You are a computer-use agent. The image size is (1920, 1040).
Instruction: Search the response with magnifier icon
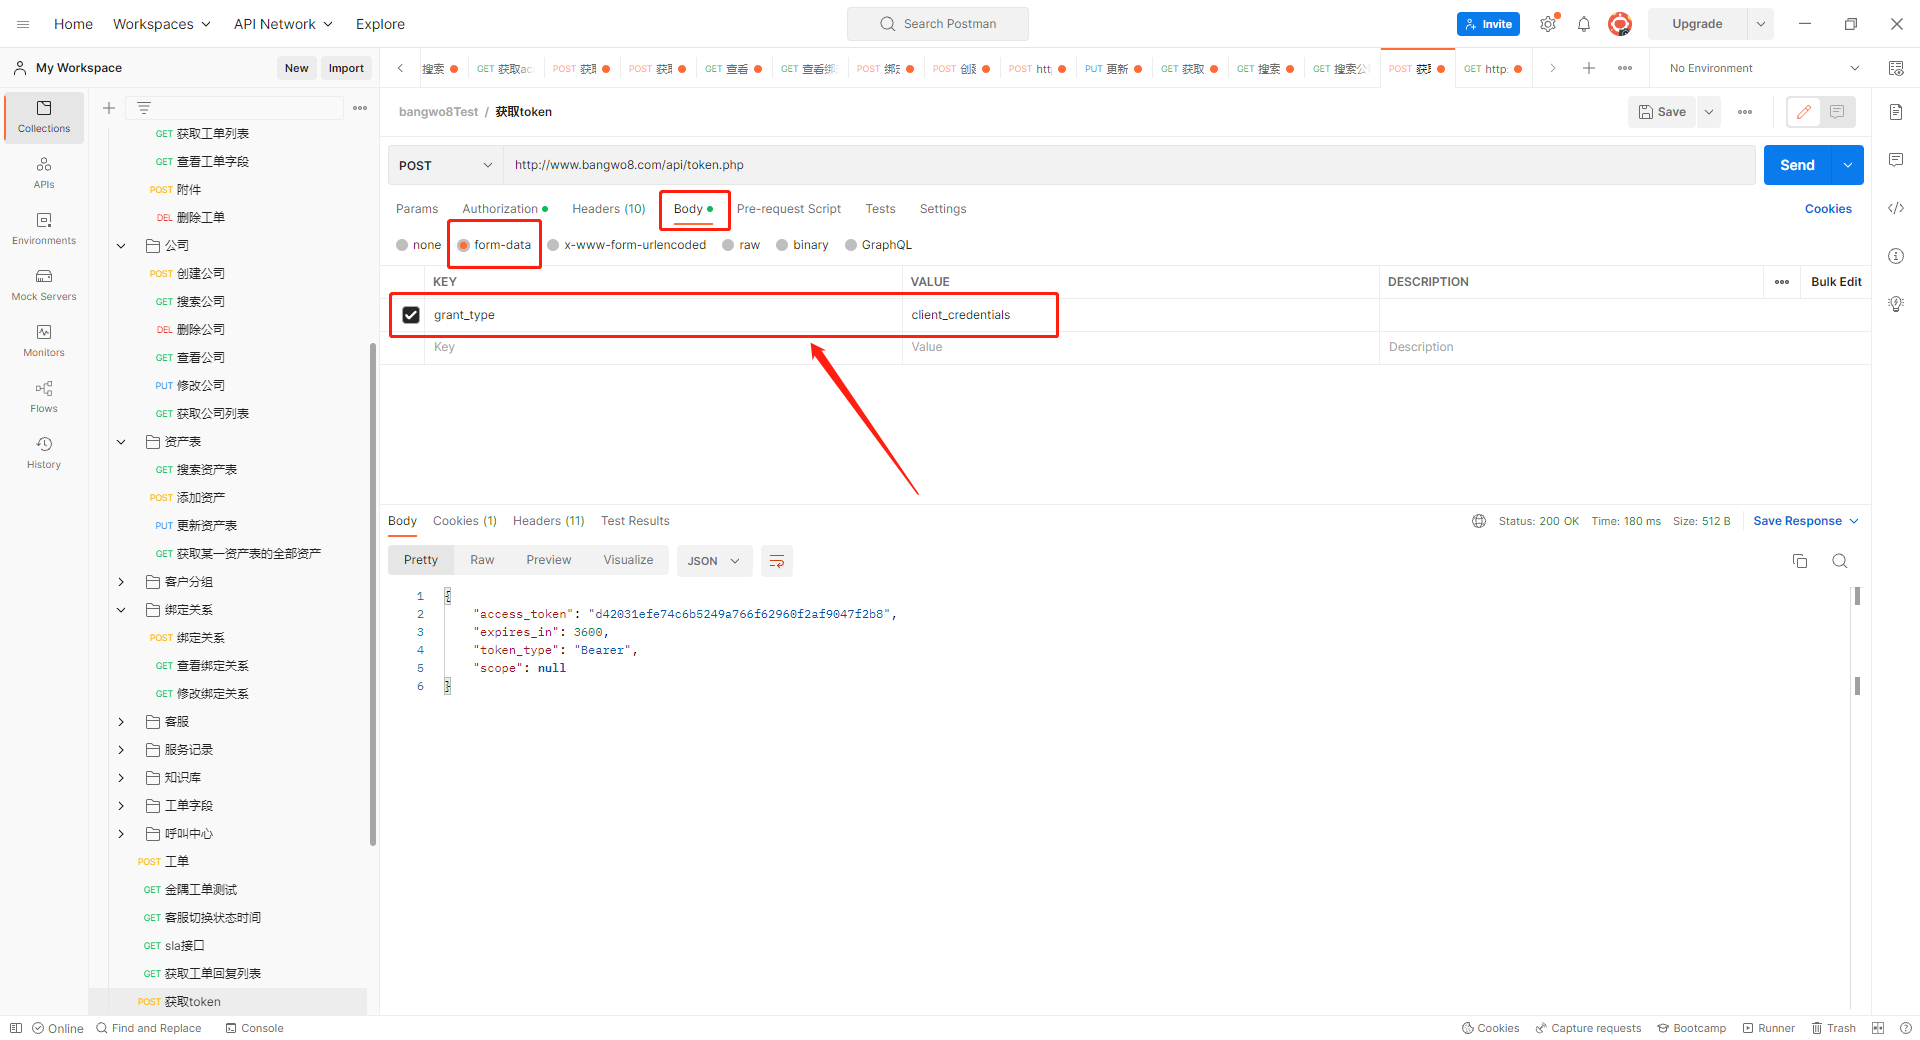click(1840, 561)
